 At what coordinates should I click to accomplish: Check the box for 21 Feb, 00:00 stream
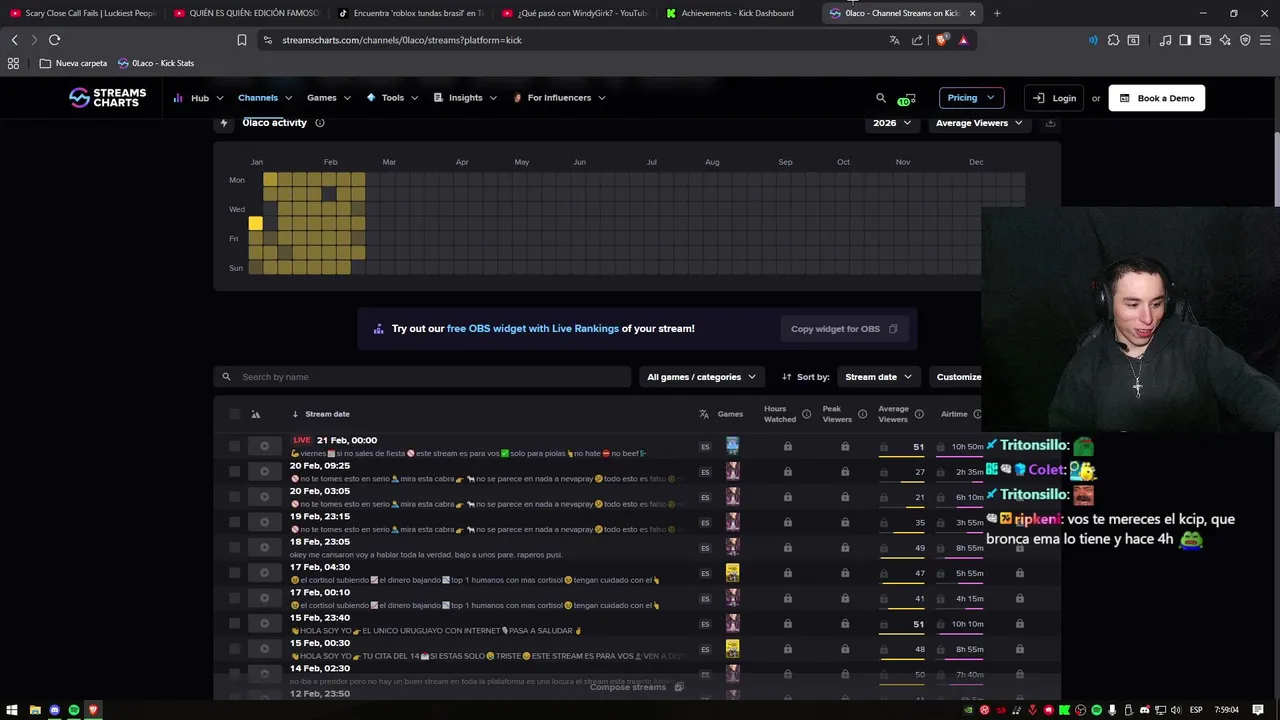(x=234, y=447)
